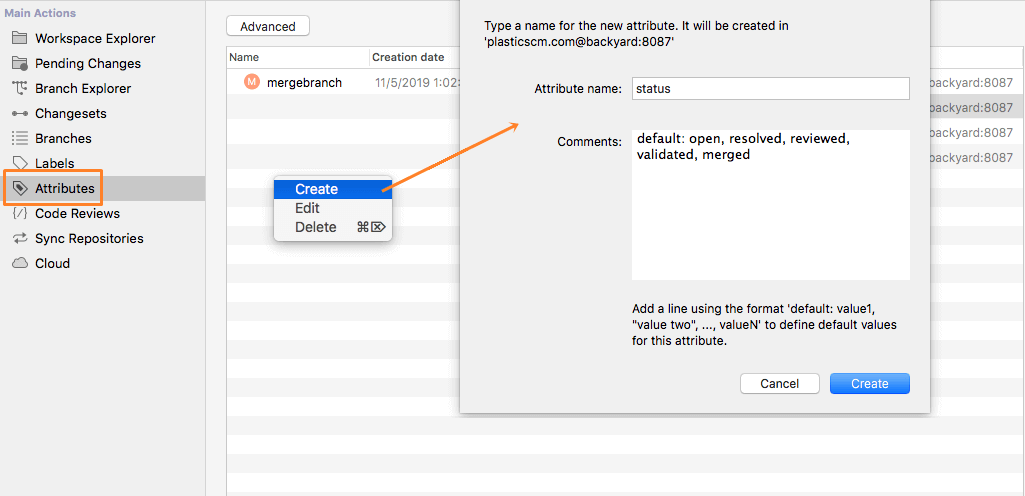Click the Cancel button in dialog

coord(779,384)
